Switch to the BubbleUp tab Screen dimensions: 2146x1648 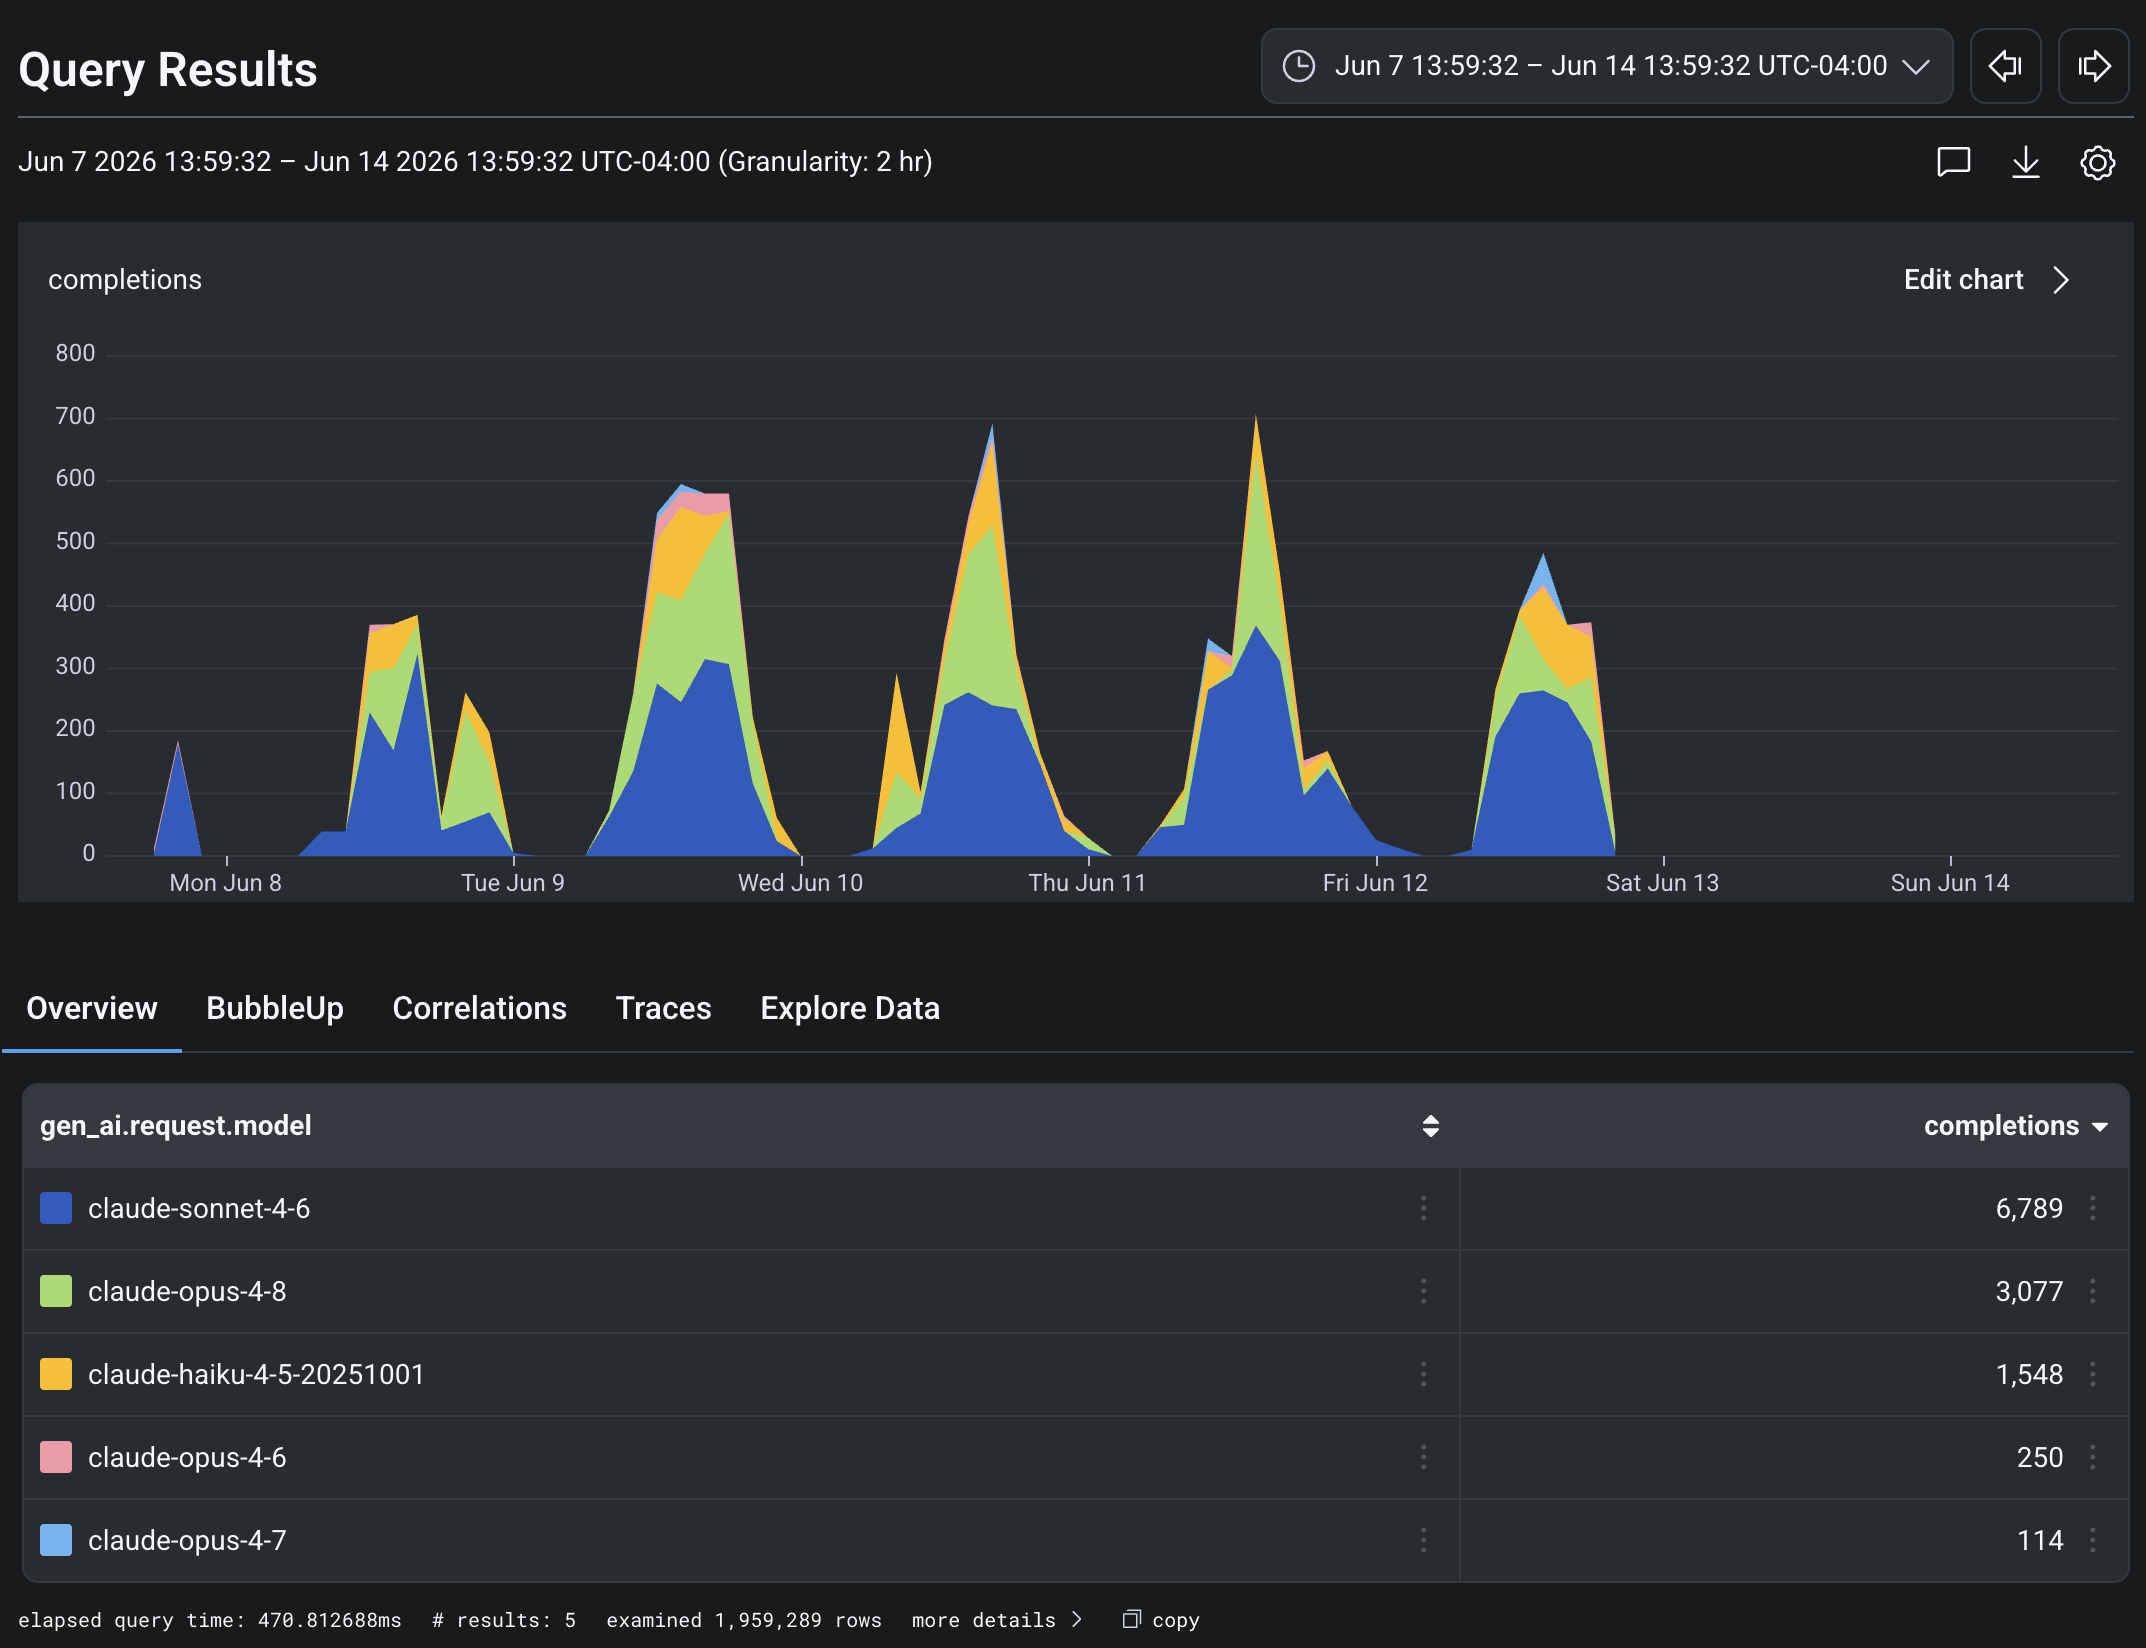(x=275, y=1008)
